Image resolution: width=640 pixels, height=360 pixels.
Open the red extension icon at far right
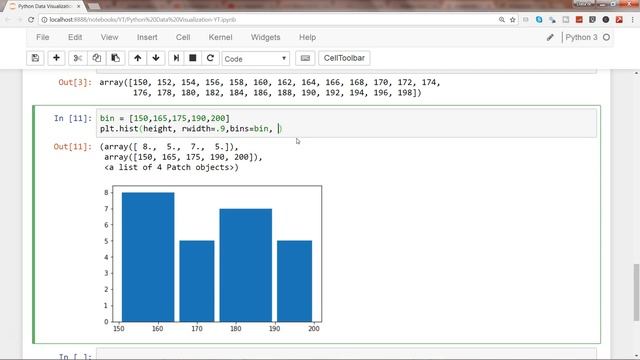pyautogui.click(x=619, y=20)
